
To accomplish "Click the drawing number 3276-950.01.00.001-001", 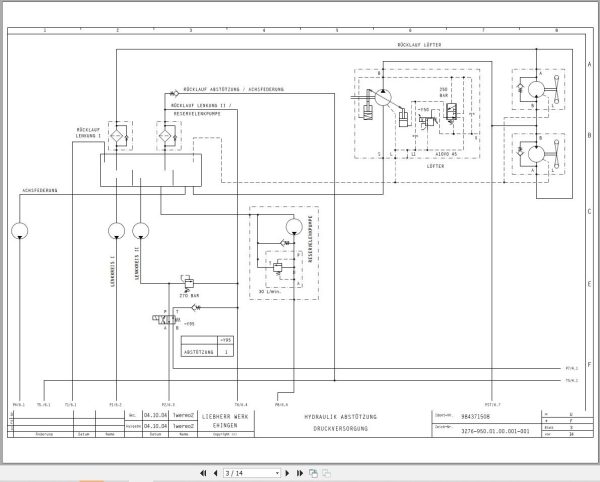I will (x=495, y=431).
